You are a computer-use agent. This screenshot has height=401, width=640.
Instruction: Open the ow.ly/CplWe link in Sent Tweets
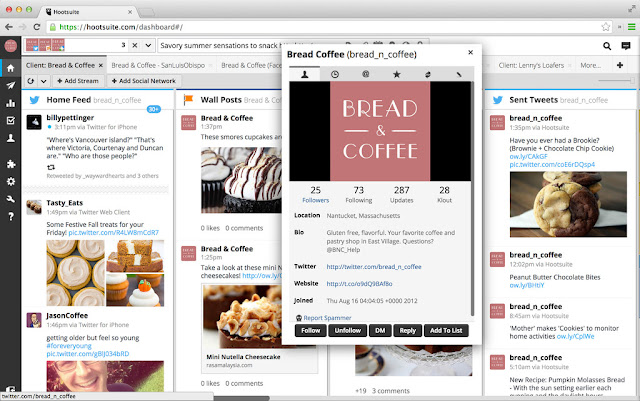pyautogui.click(x=576, y=336)
